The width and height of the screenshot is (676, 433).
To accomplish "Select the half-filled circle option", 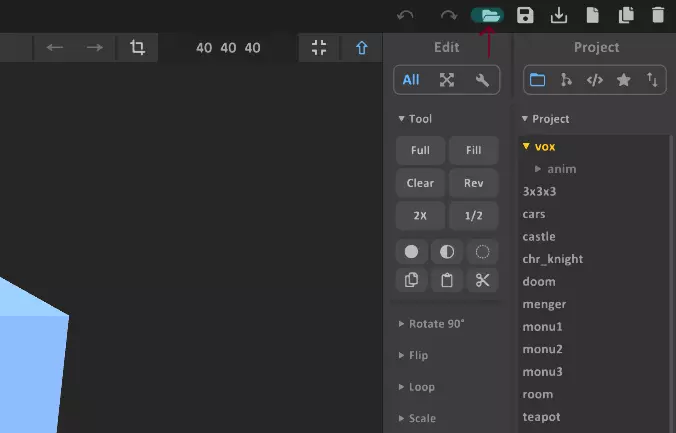I will pos(447,252).
